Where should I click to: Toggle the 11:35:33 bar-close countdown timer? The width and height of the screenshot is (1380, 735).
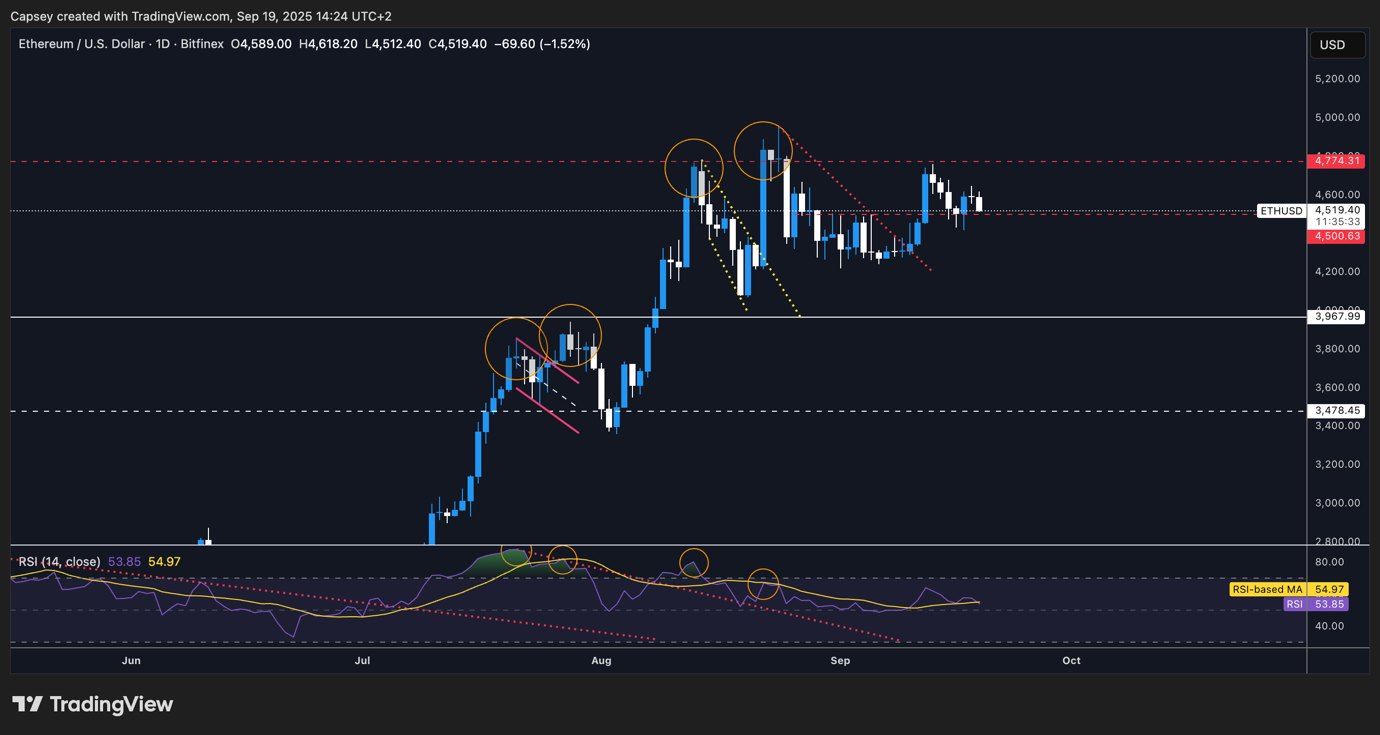tap(1335, 223)
